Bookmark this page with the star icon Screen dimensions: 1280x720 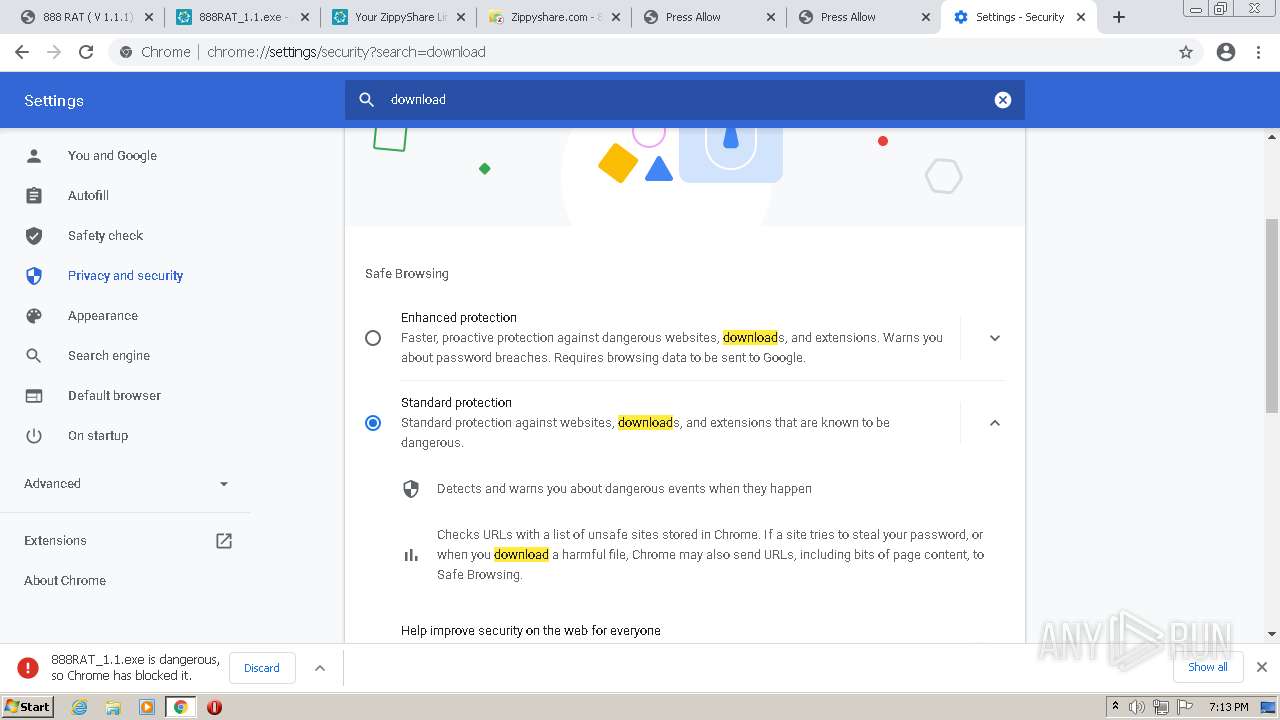(x=1186, y=52)
